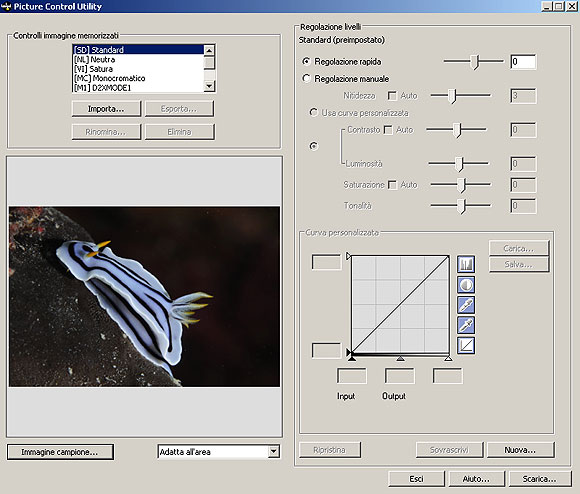Pick the upper eyedropper tool
The width and height of the screenshot is (580, 494).
tap(466, 305)
